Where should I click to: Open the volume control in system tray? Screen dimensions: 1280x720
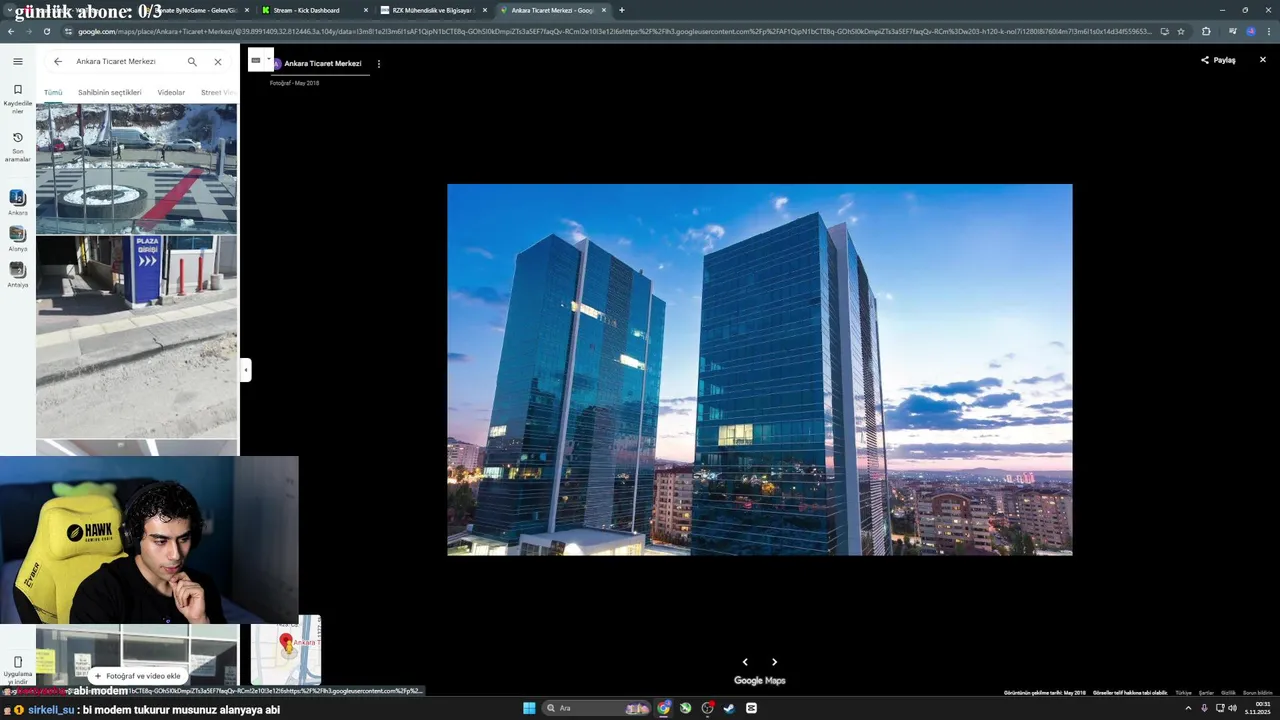pos(1232,708)
